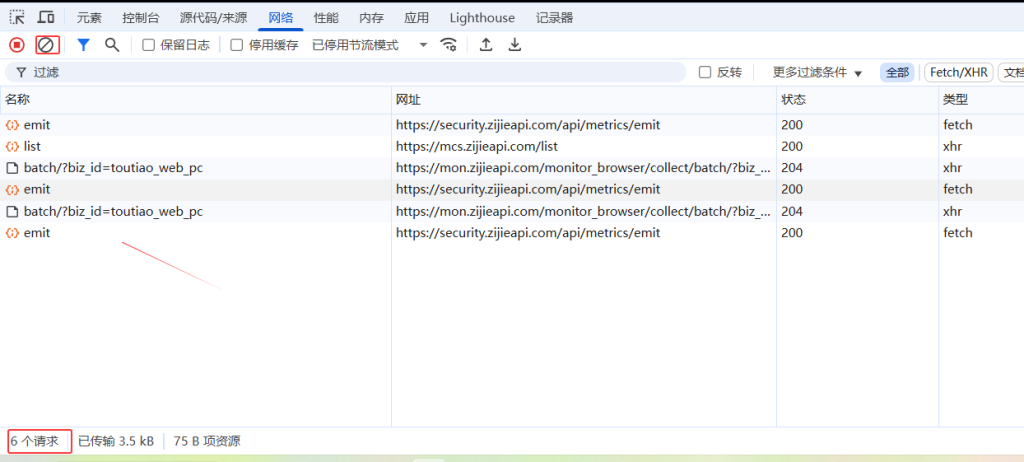This screenshot has width=1024, height=462.
Task: Expand the 更多过滤条件 dropdown
Action: [817, 72]
